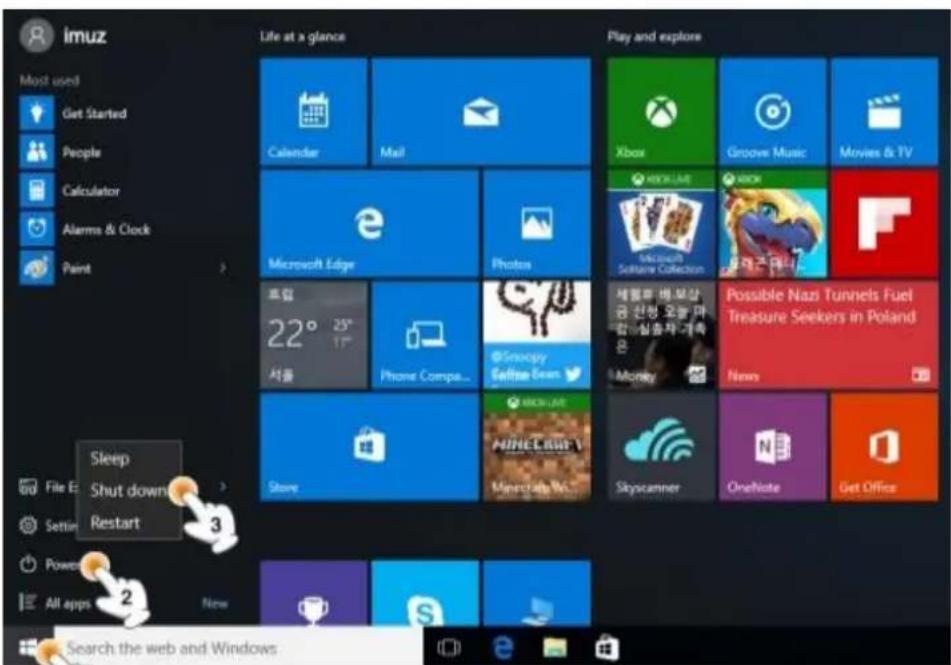Click the Windows Start button
The width and height of the screenshot is (951, 665).
[x=27, y=647]
